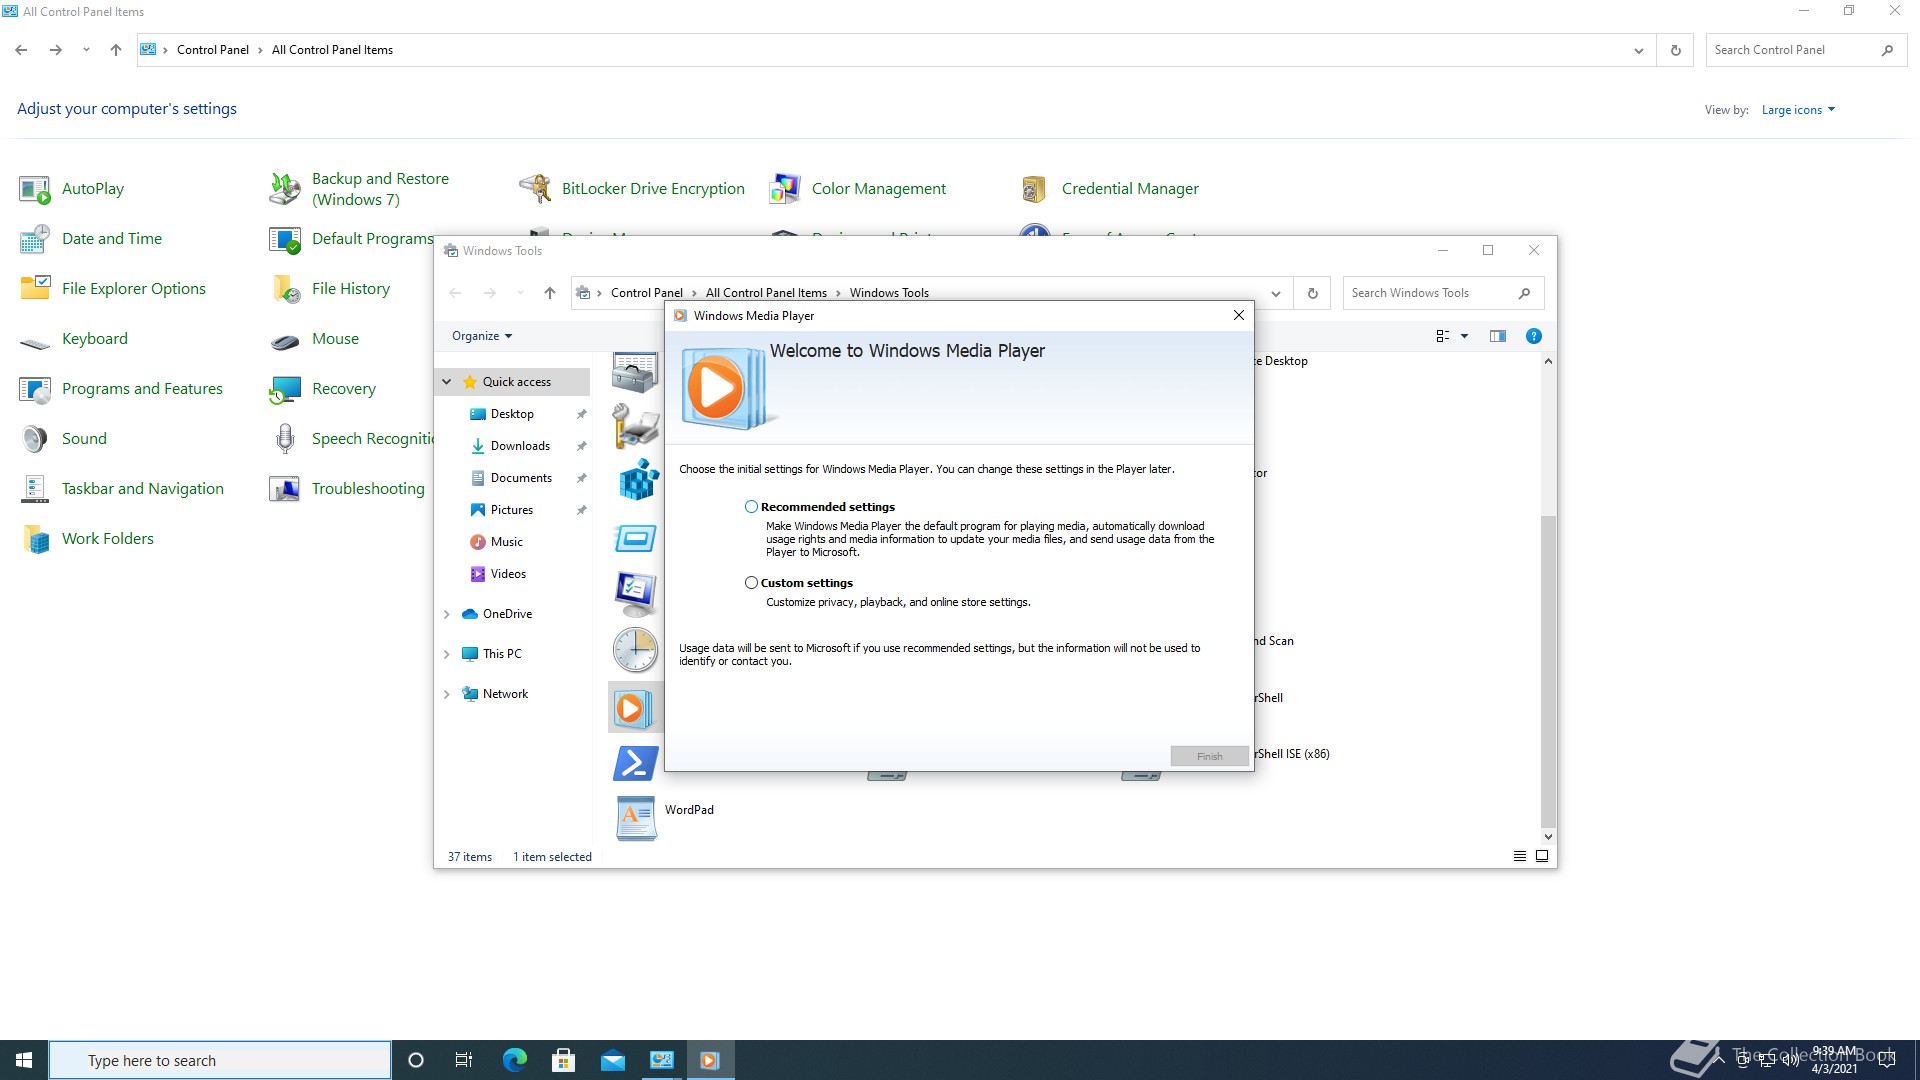The height and width of the screenshot is (1080, 1920).
Task: Select Documents in Quick access
Action: (x=521, y=478)
